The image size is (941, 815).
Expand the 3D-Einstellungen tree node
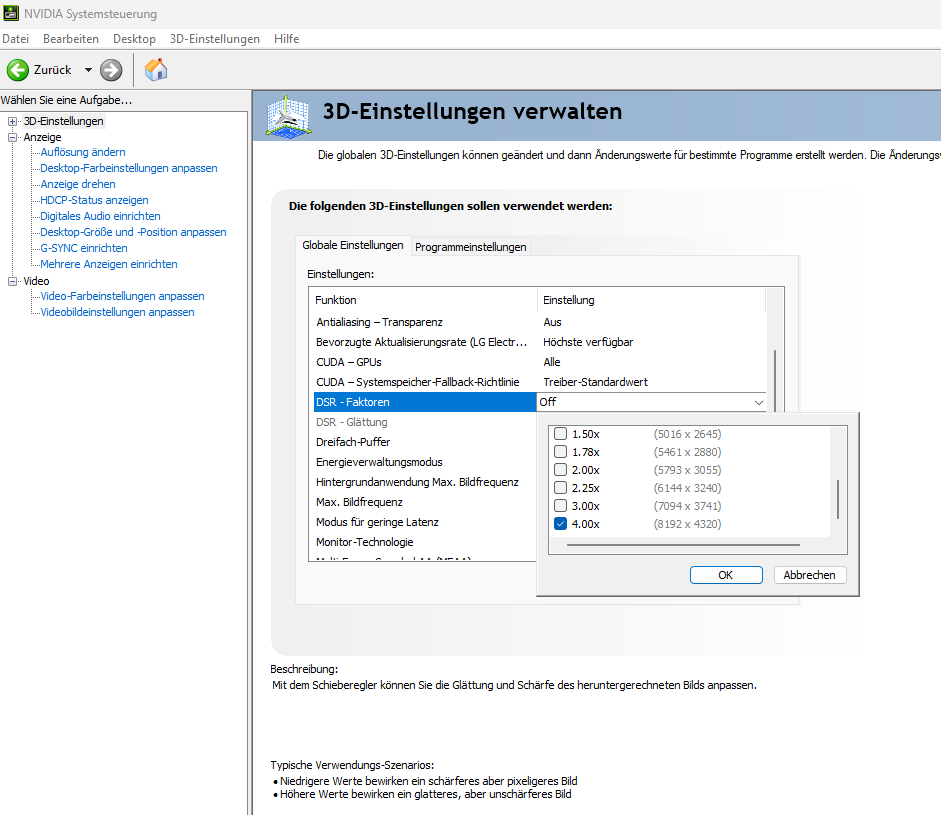point(12,121)
